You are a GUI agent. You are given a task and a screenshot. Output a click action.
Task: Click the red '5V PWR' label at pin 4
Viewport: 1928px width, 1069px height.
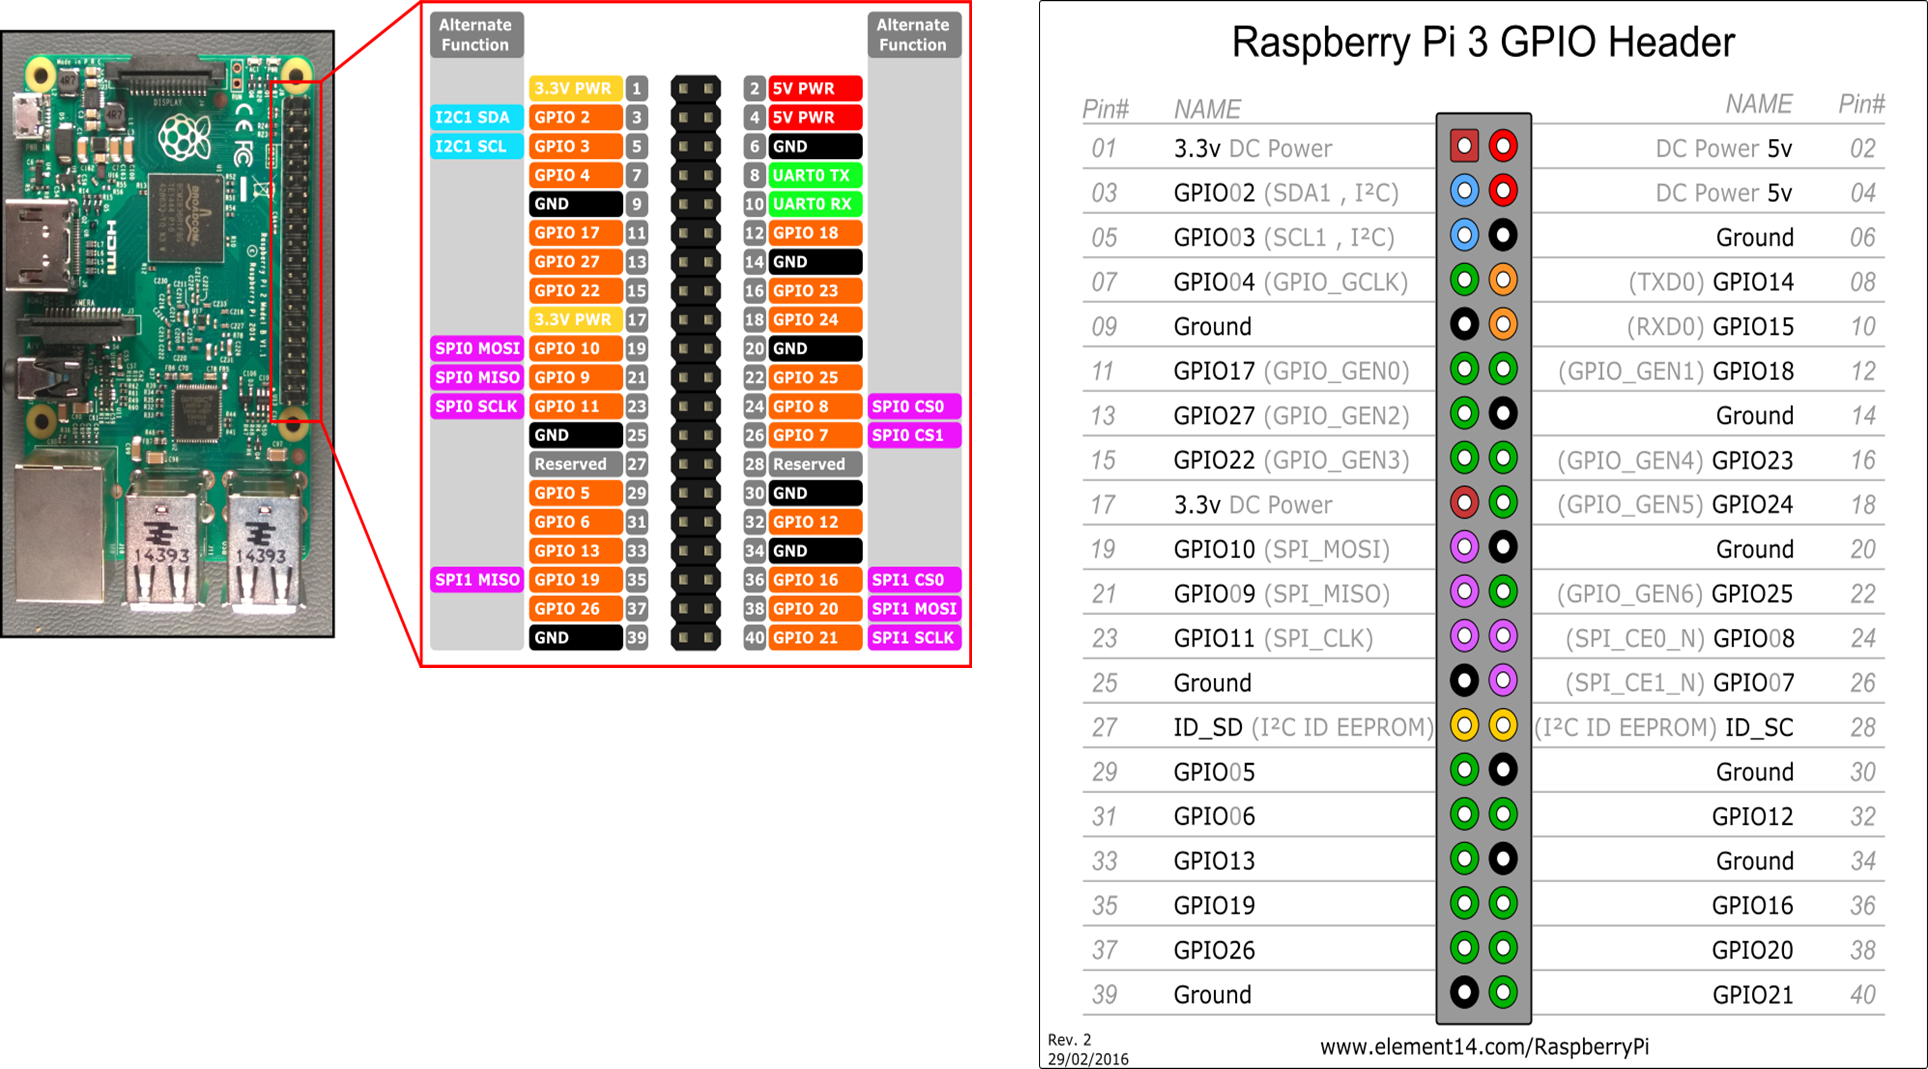coord(815,117)
